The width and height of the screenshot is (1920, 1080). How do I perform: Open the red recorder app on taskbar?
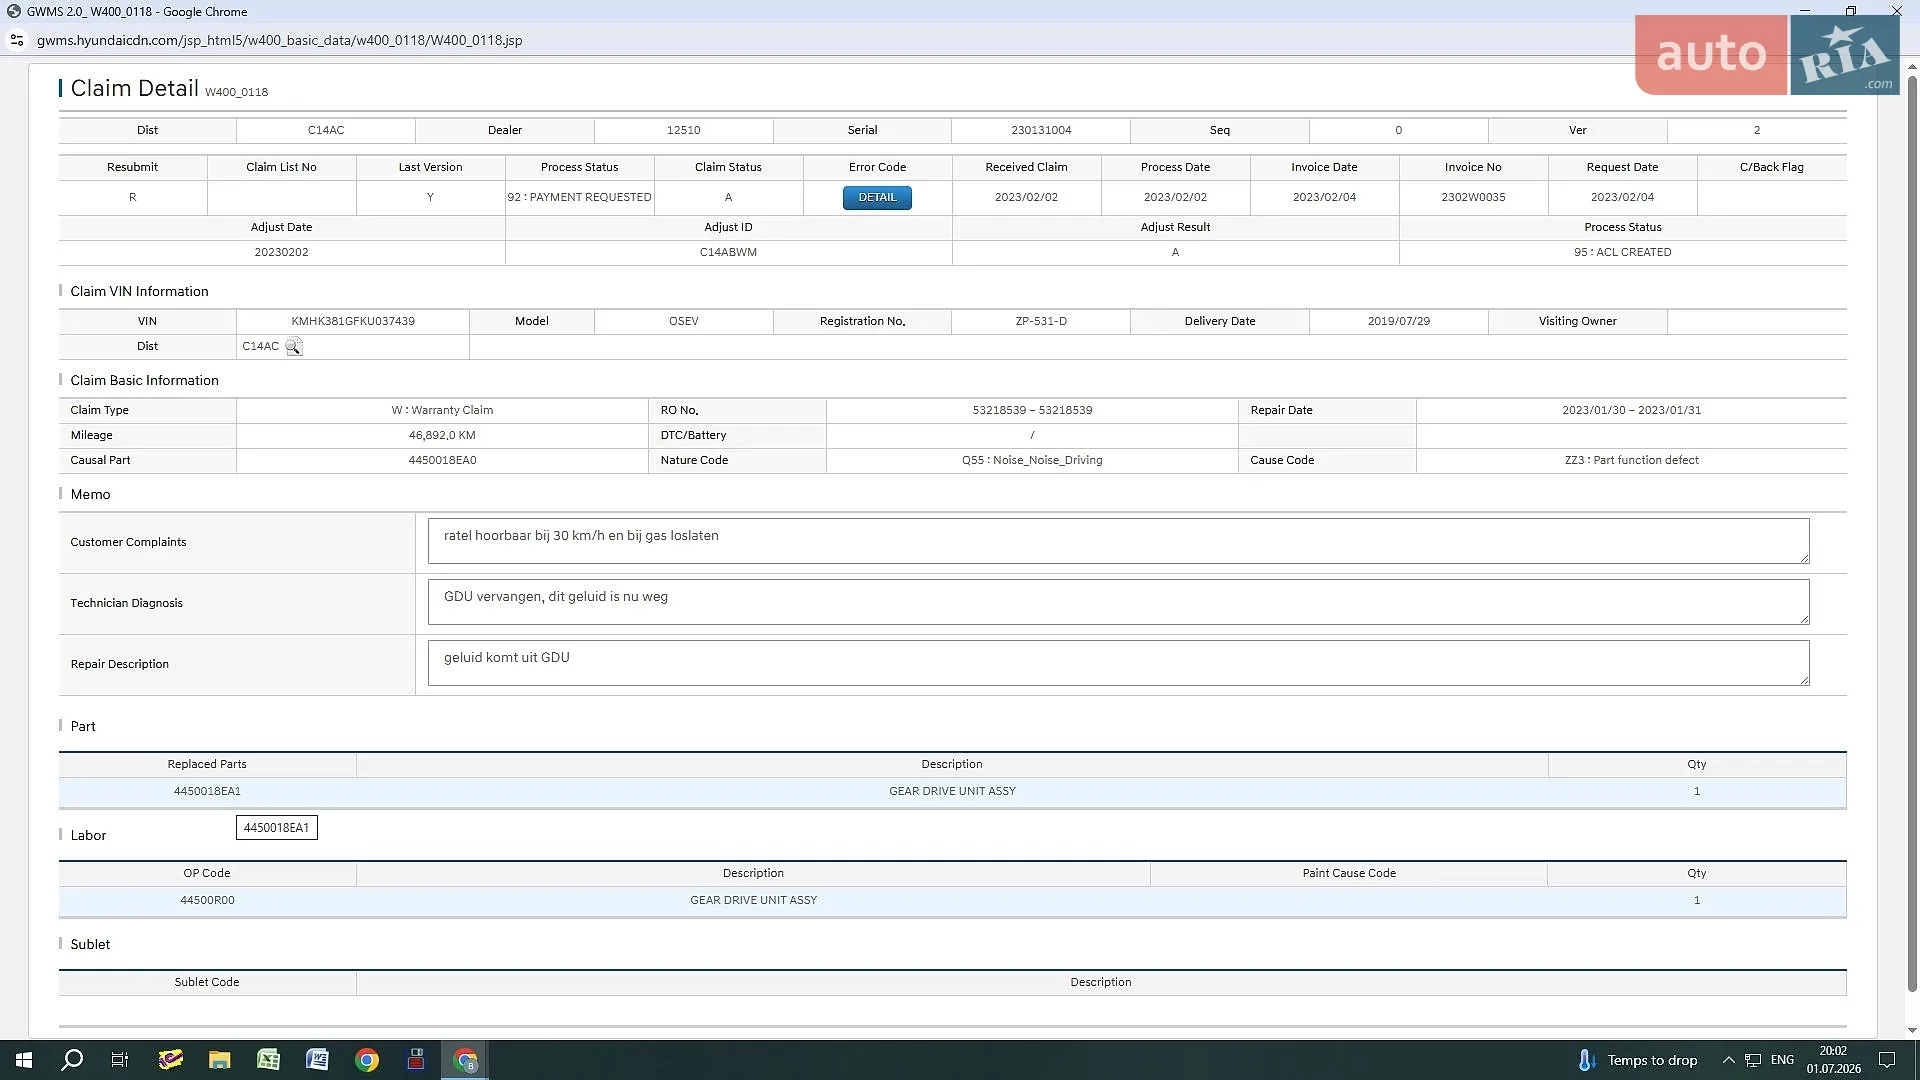[x=416, y=1060]
